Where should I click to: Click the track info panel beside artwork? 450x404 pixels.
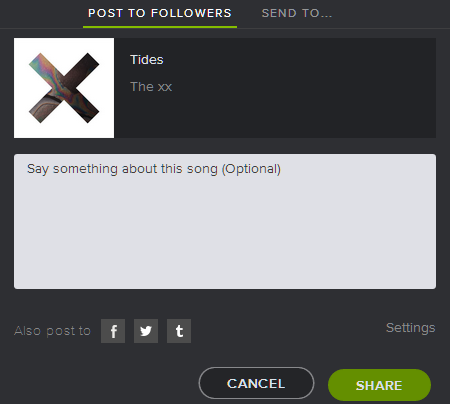(x=275, y=88)
